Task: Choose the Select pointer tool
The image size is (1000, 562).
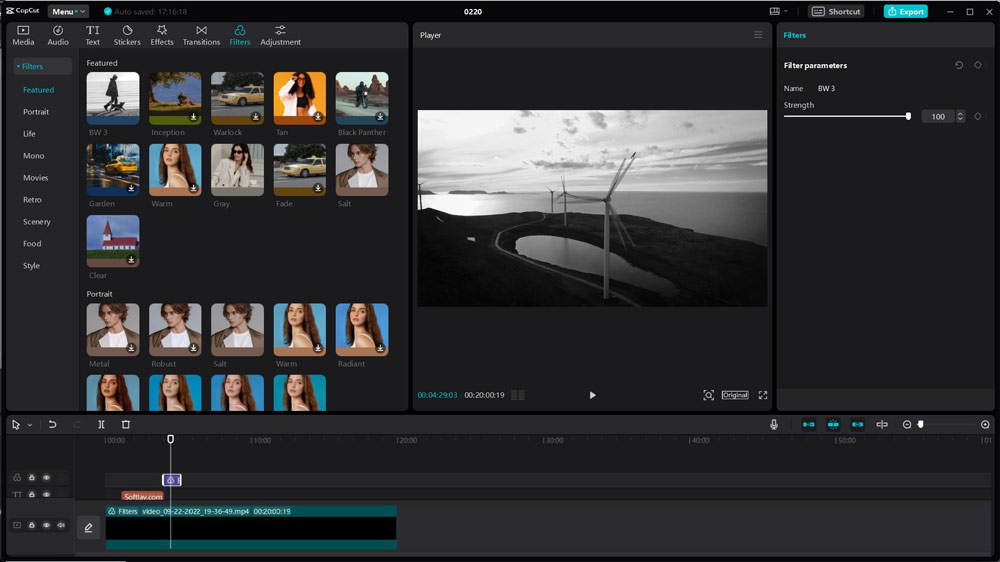Action: [x=16, y=424]
